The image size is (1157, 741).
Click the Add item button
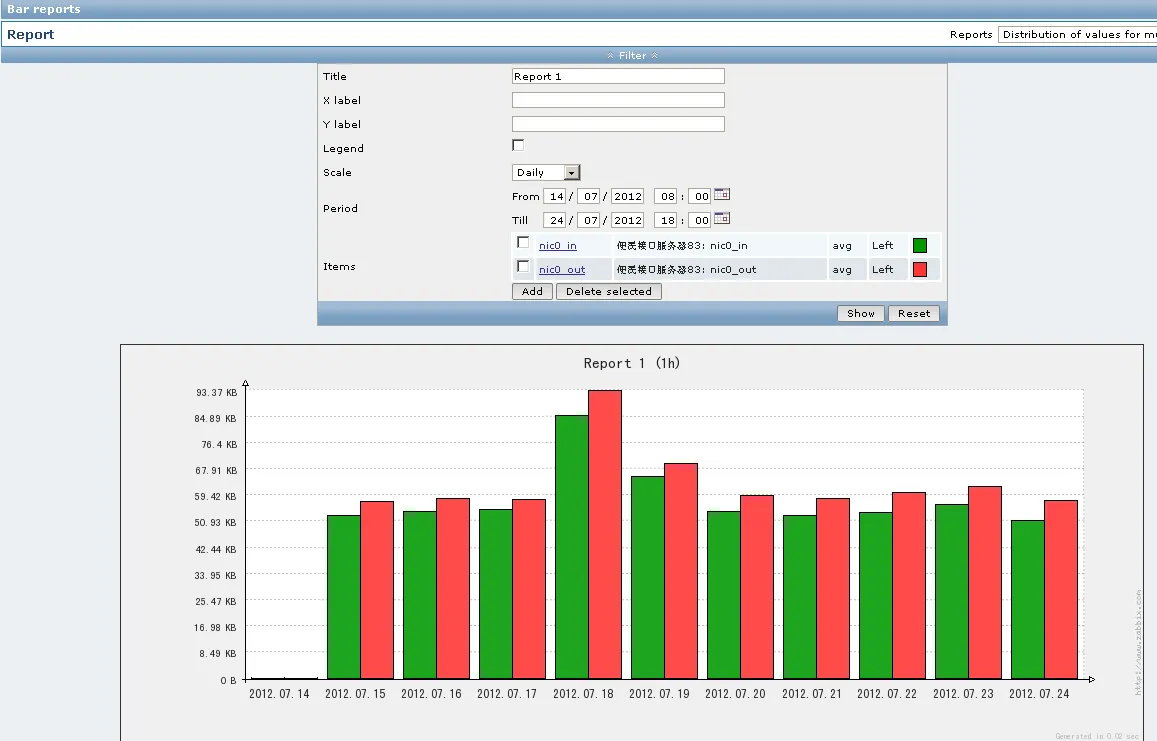(532, 292)
